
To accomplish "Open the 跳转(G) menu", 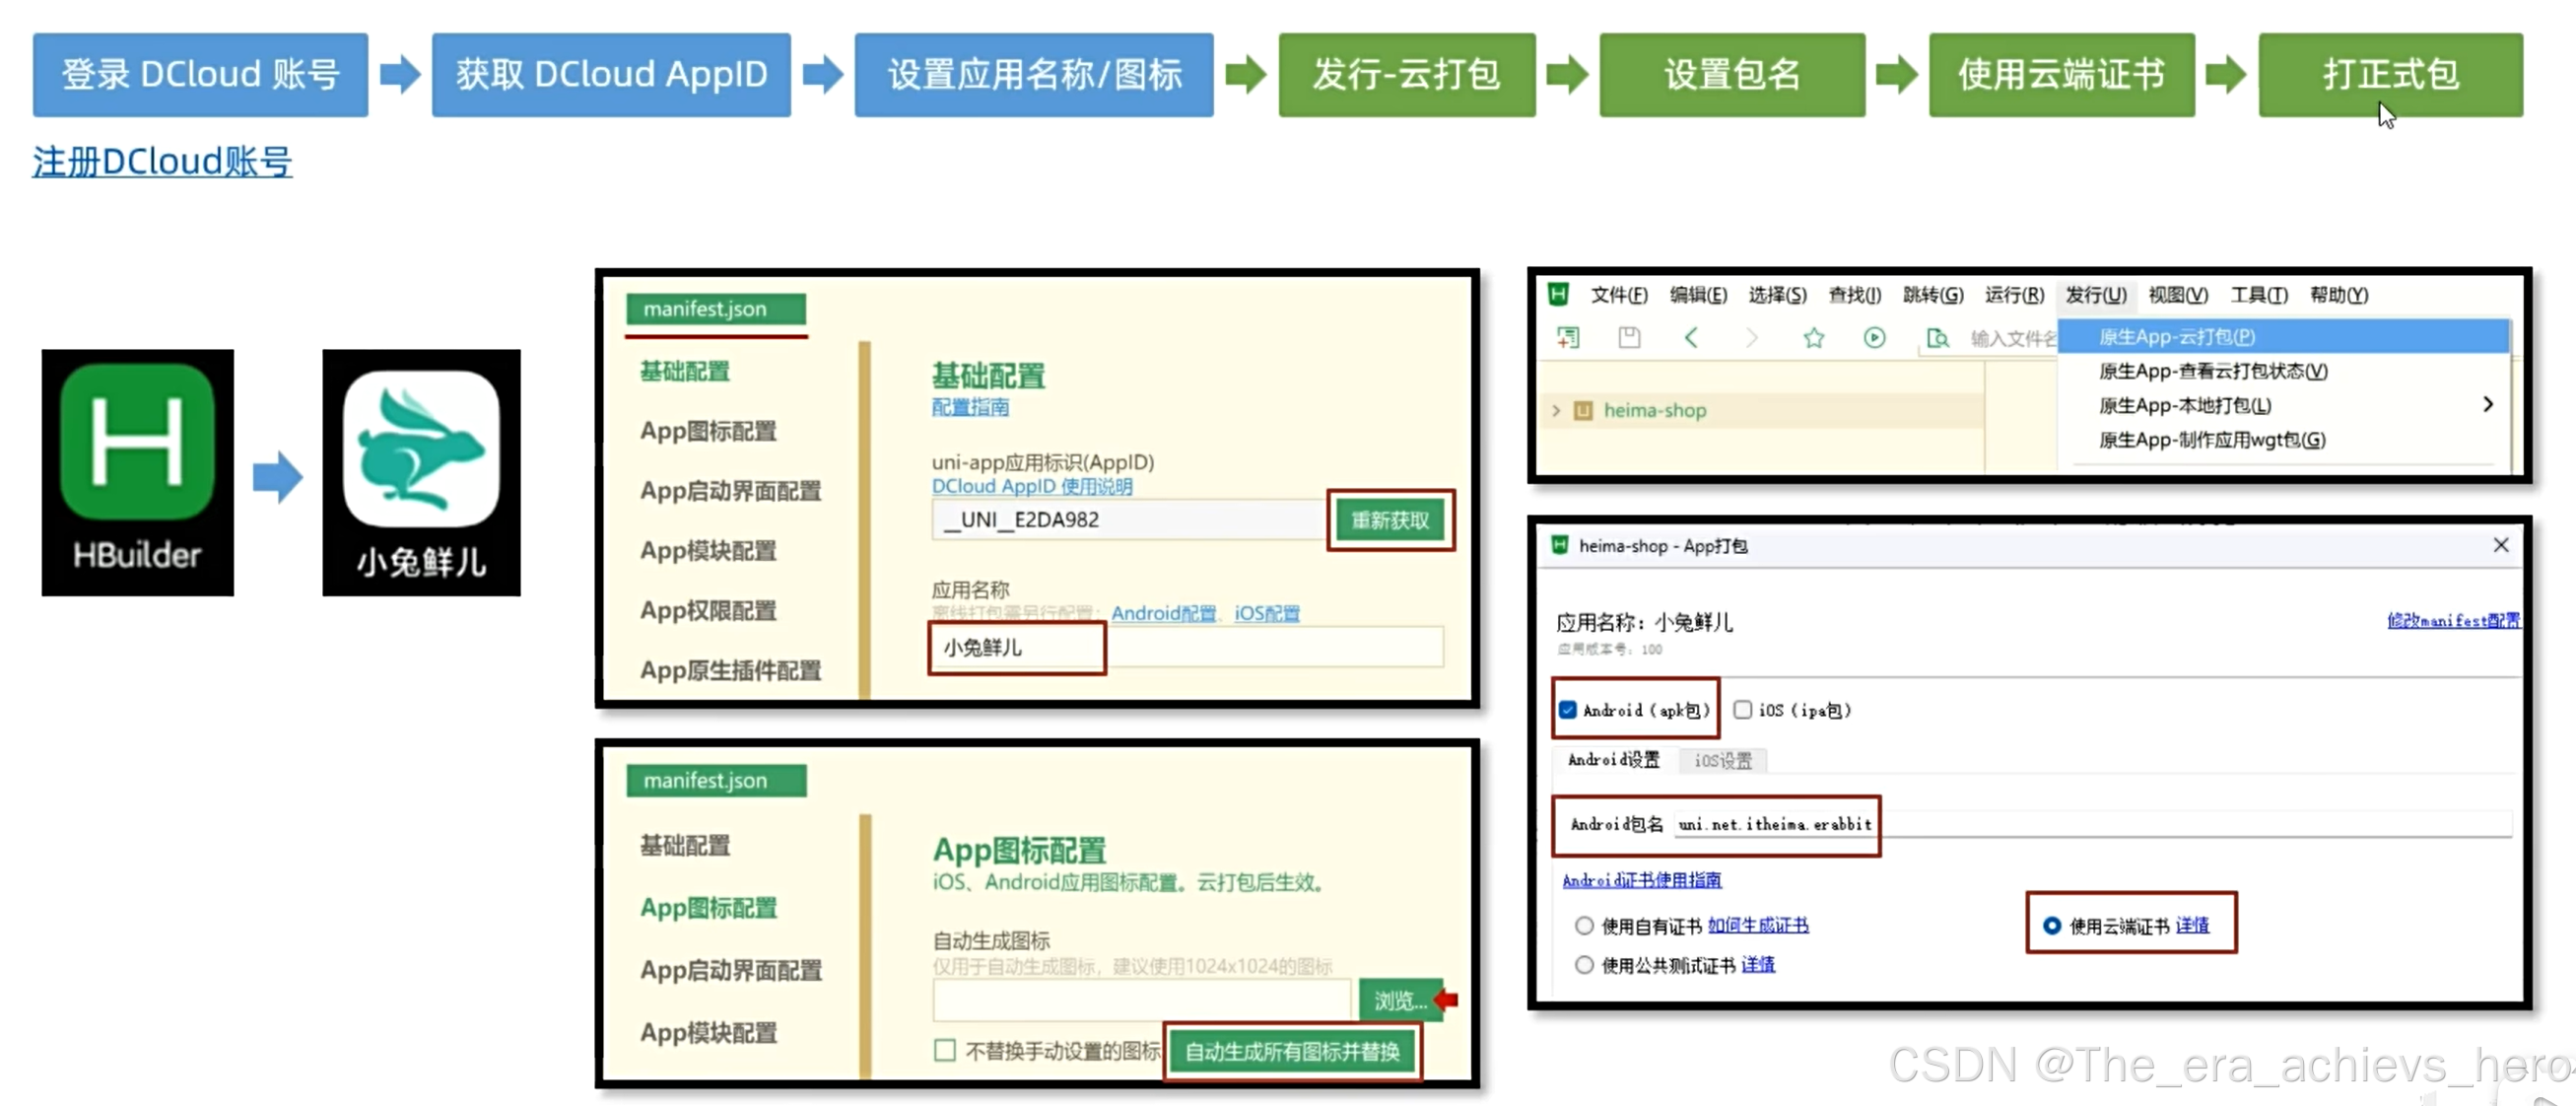I will [x=1933, y=295].
